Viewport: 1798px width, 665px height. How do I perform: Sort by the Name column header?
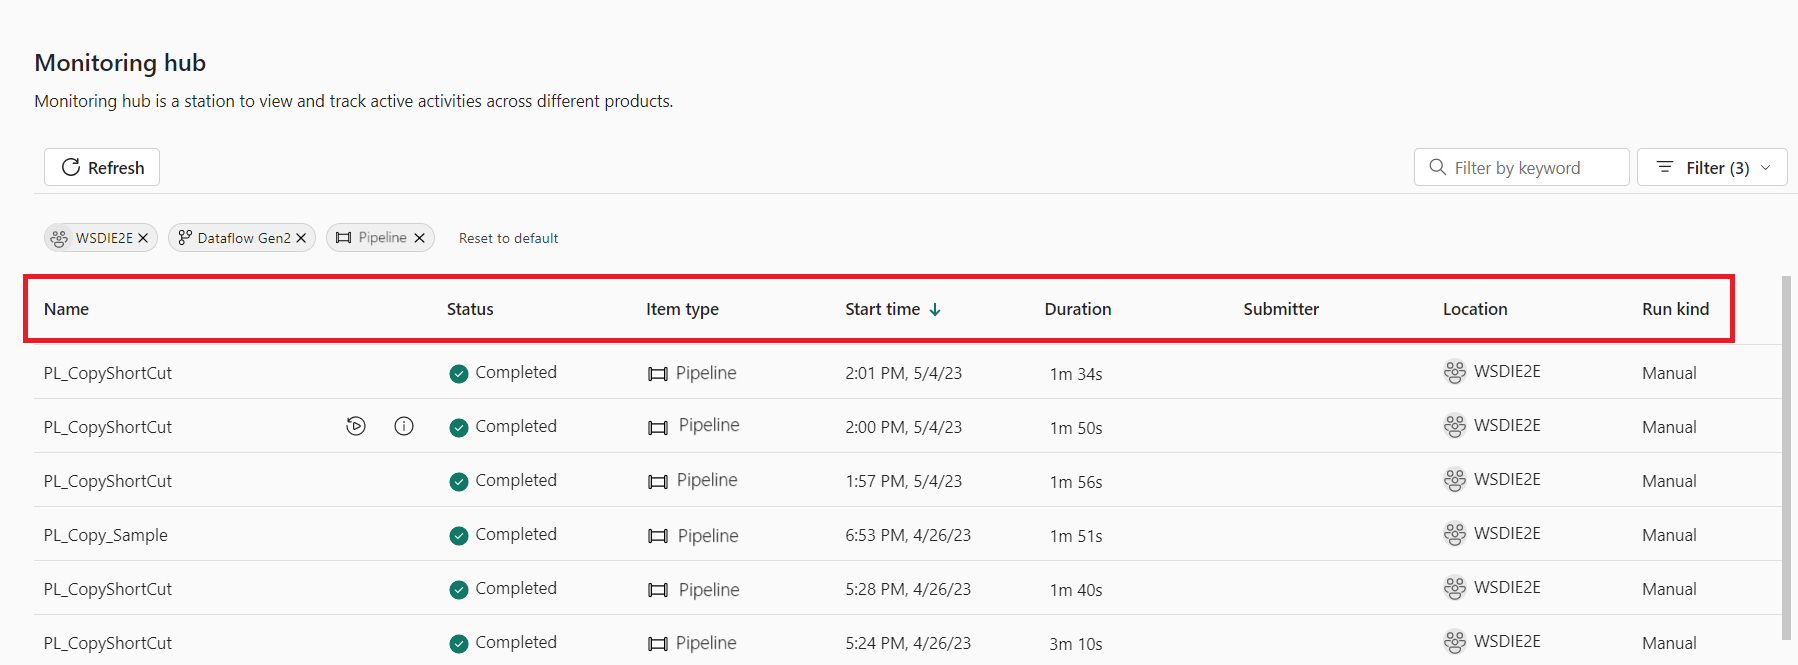66,309
